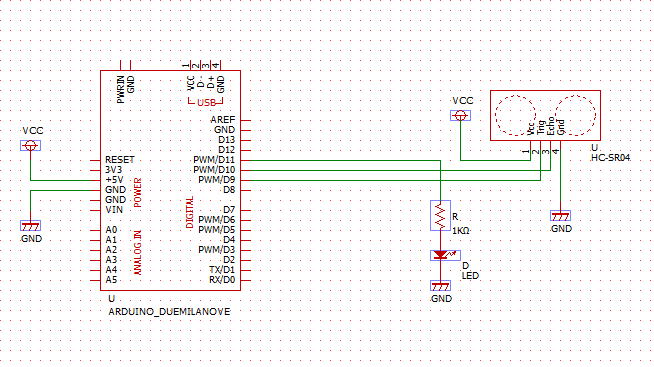
Task: Select the HC-SR04 ultrasonic sensor component
Action: pos(546,116)
